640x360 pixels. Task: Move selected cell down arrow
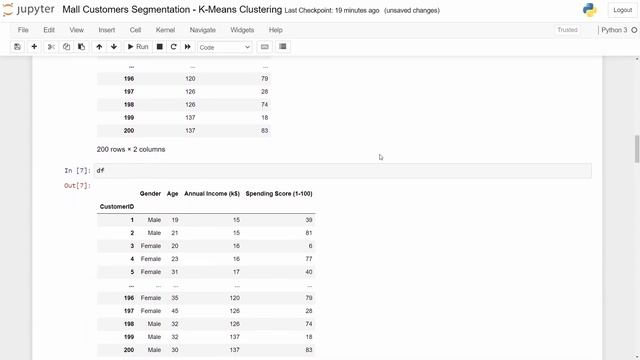tap(114, 47)
